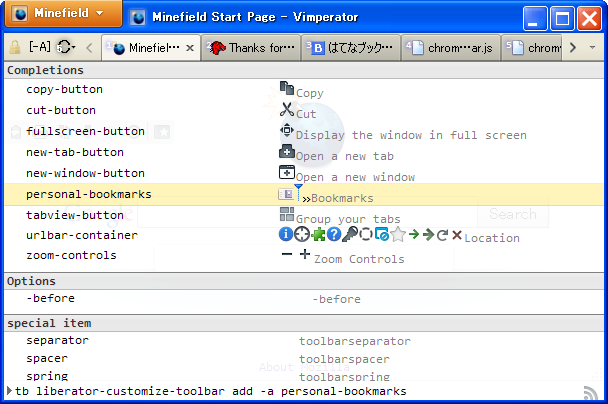This screenshot has height=404, width=608.
Task: Click the Copy icon
Action: click(x=287, y=88)
